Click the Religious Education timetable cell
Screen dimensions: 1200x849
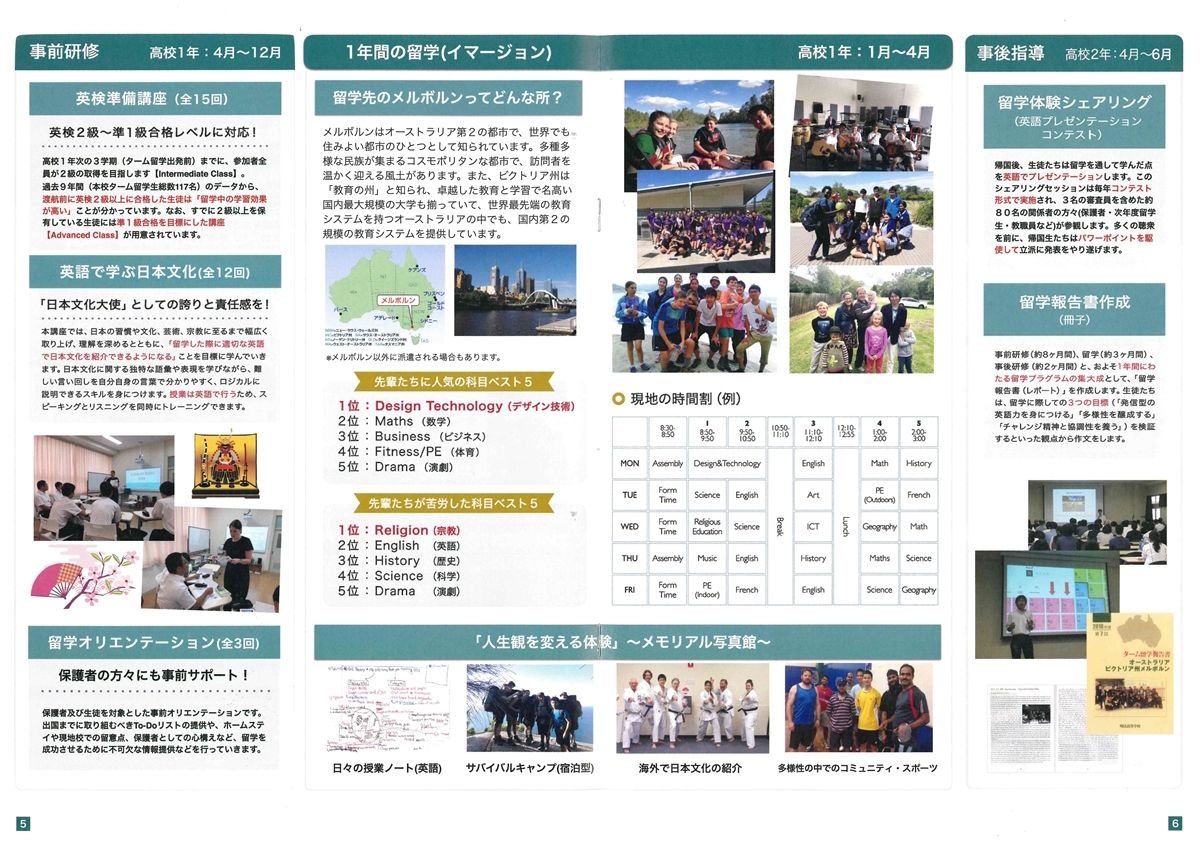coord(707,527)
